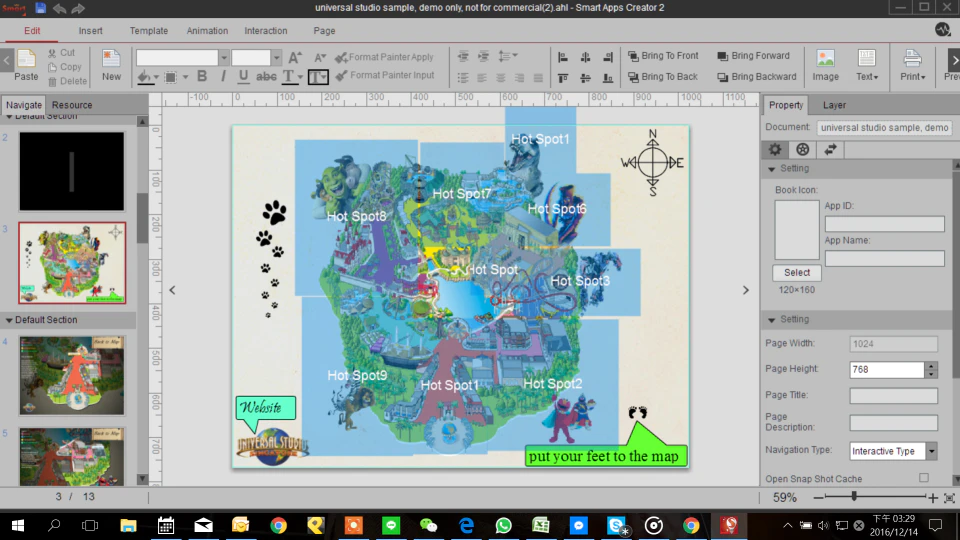Insert an Image from the toolbar

[x=825, y=66]
